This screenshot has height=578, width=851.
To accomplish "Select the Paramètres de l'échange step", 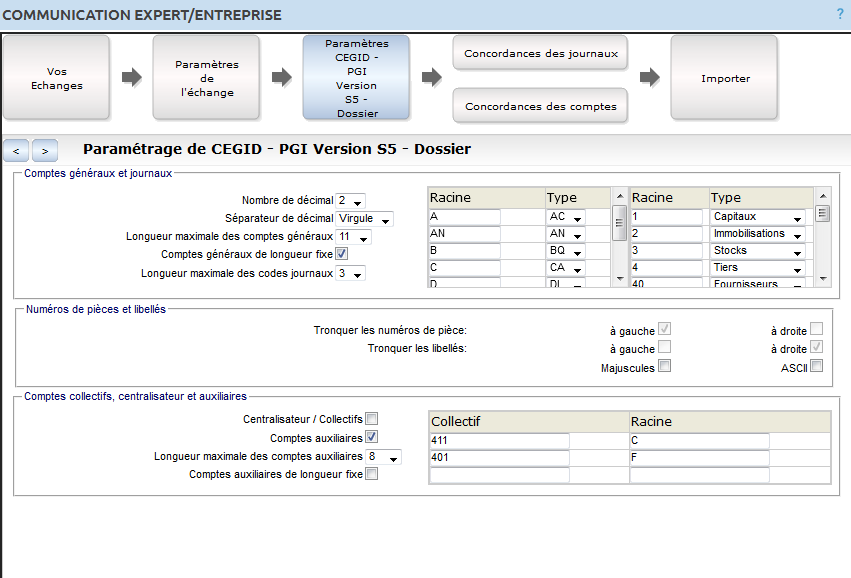I will (x=206, y=77).
